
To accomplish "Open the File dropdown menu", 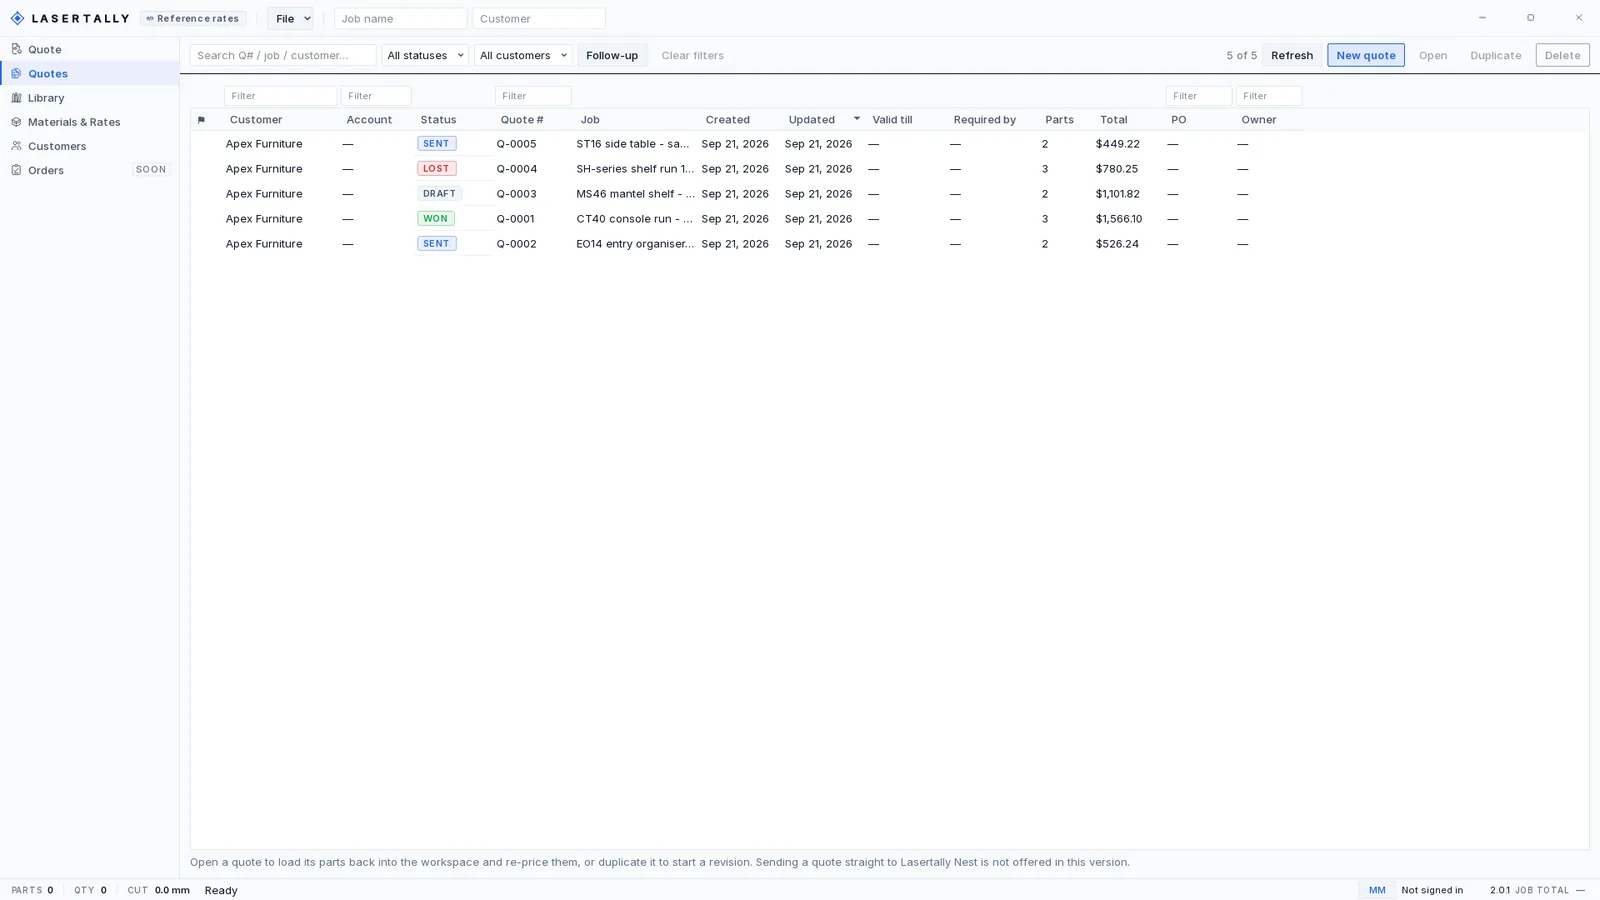I will 290,18.
